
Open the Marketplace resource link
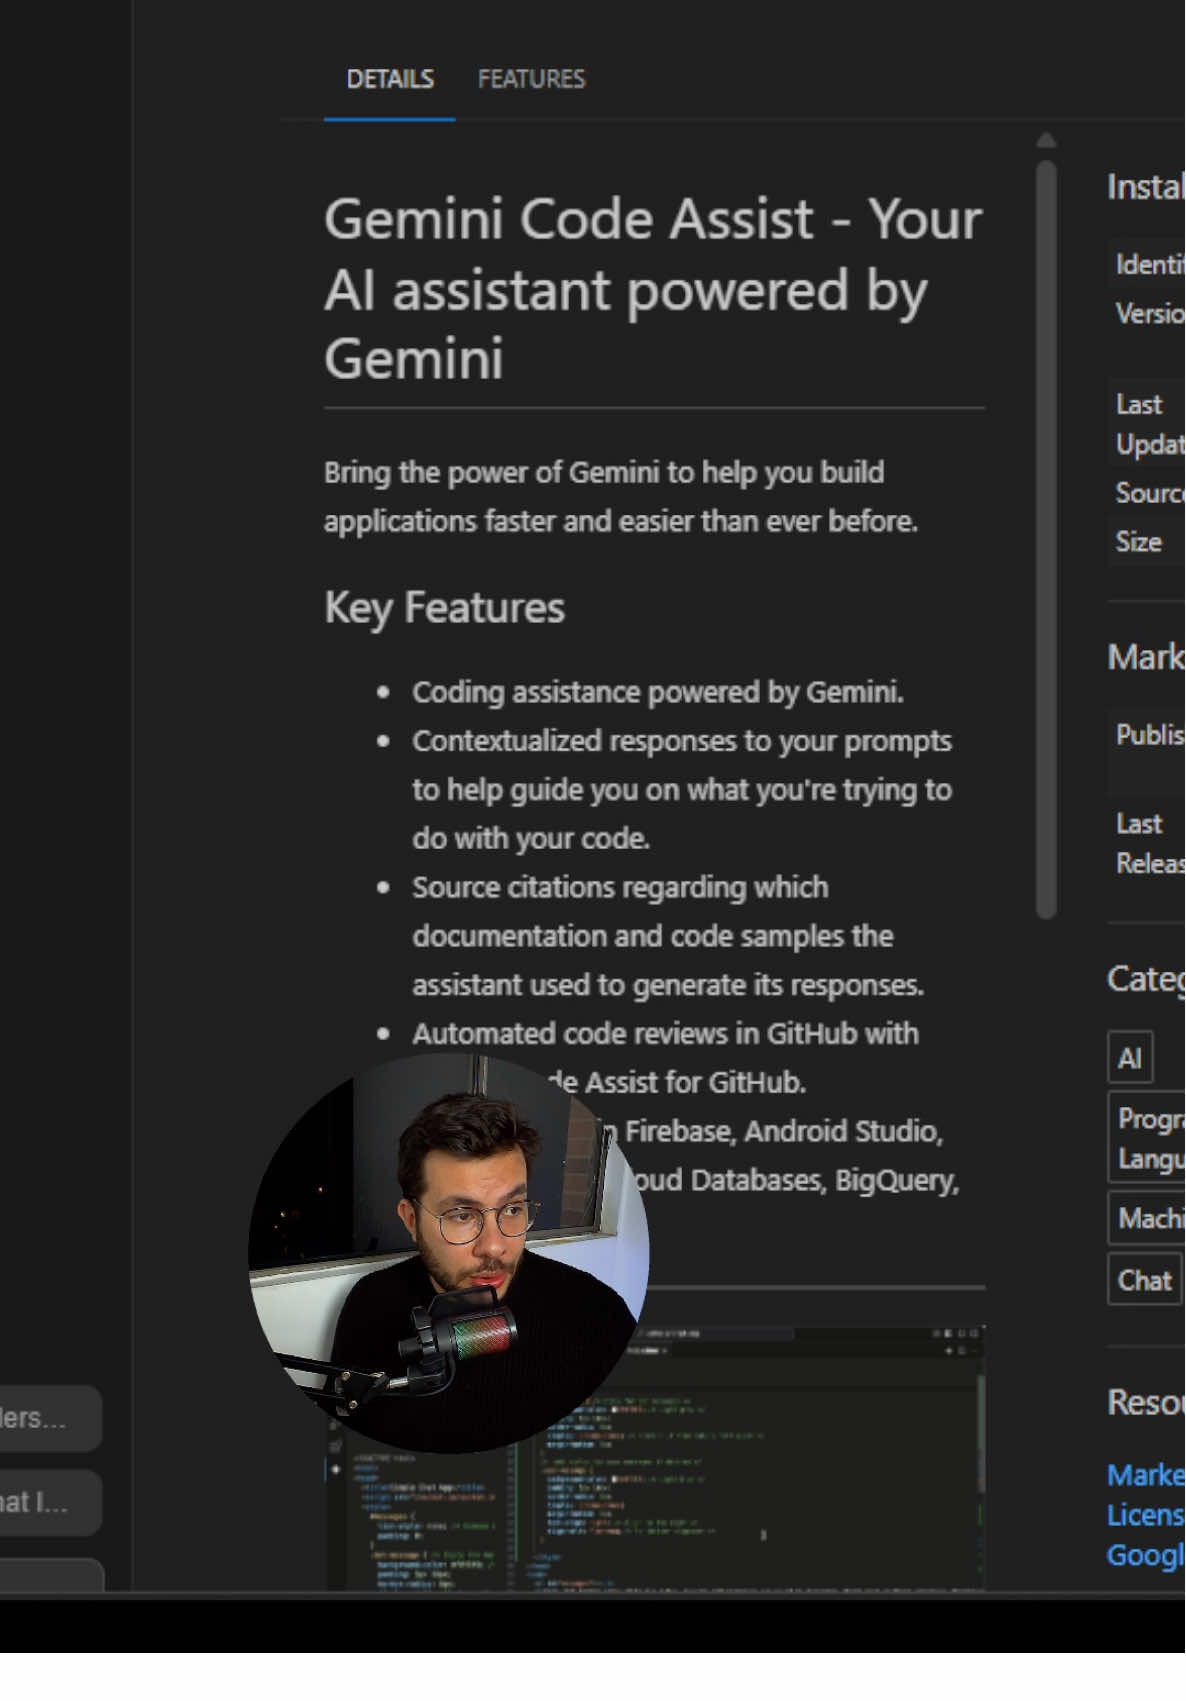tap(1146, 1475)
